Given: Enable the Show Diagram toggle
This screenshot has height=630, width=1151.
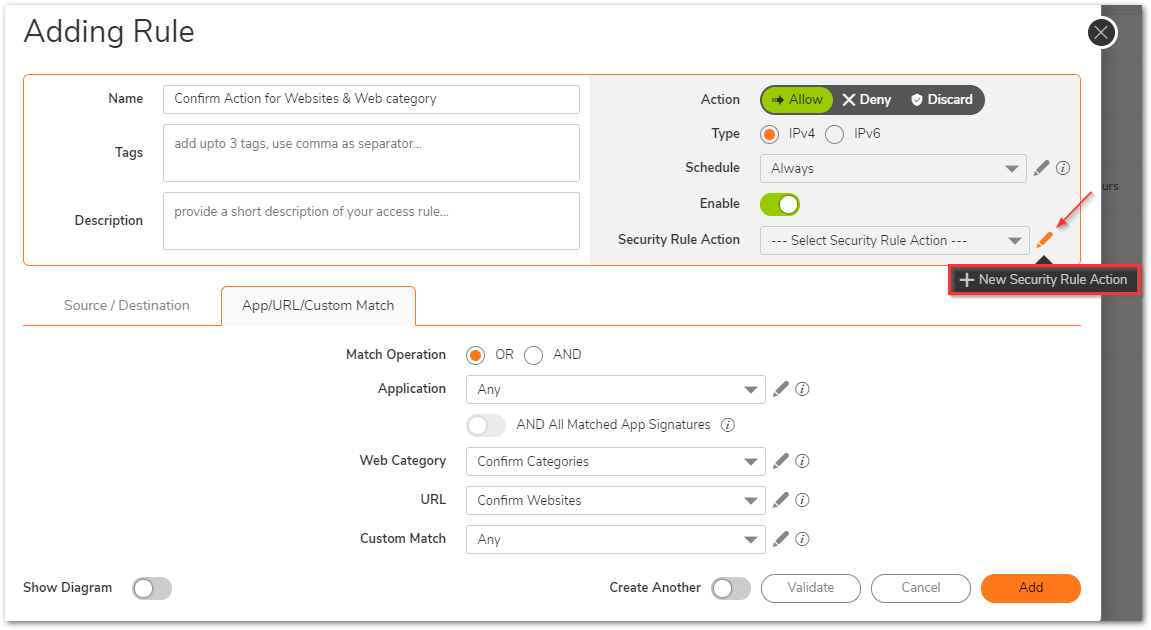Looking at the screenshot, I should click(x=152, y=589).
